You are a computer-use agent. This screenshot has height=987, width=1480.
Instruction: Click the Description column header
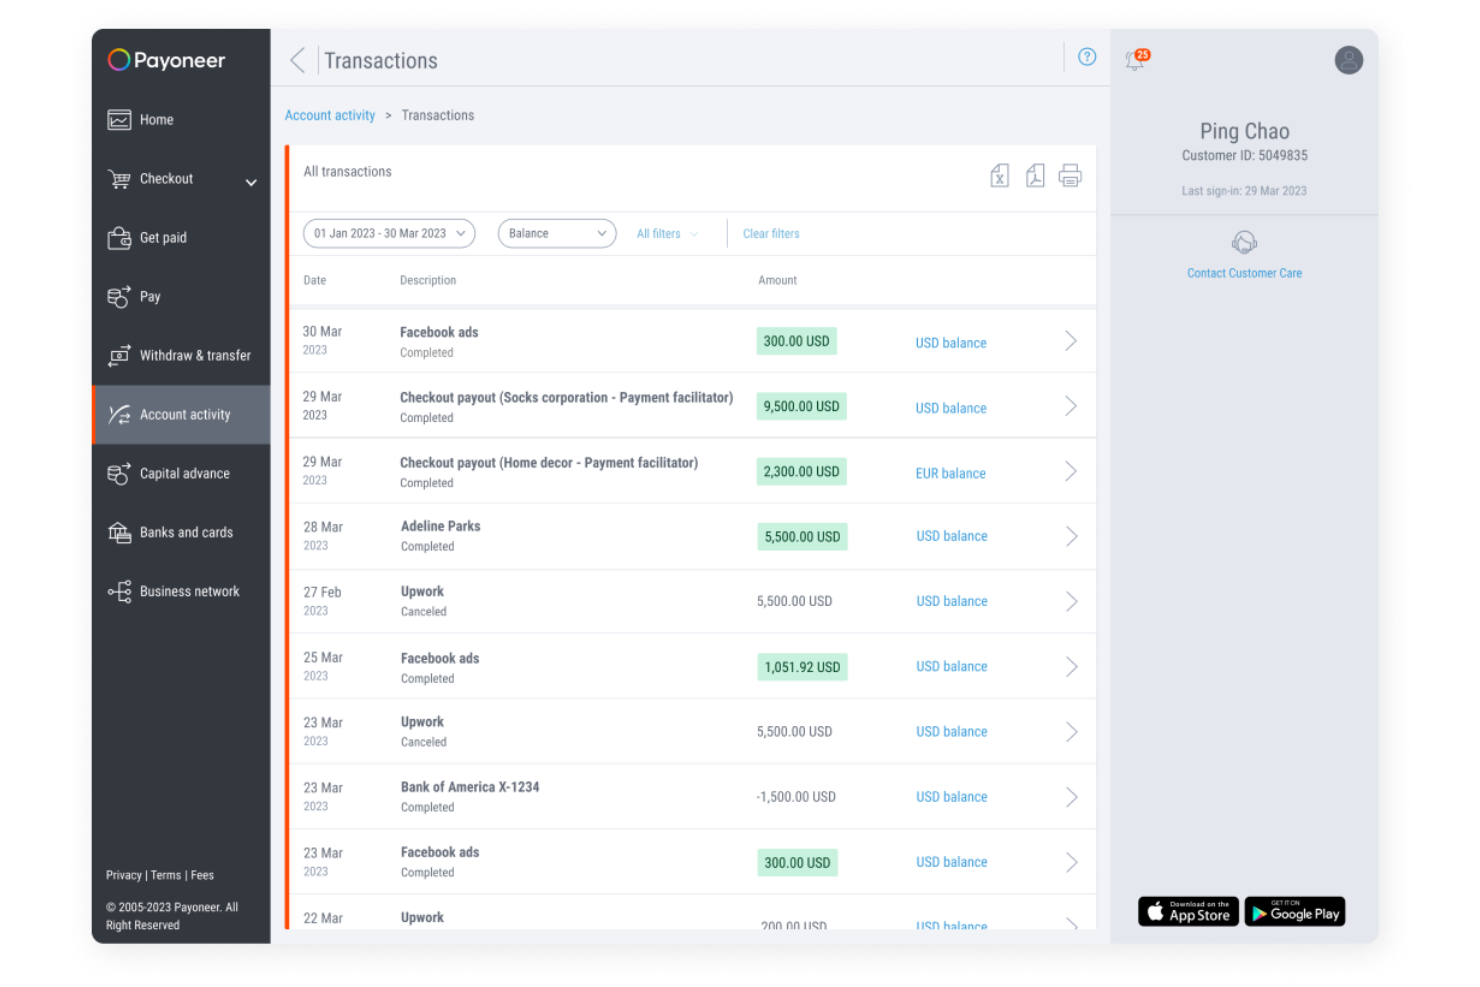coord(428,281)
